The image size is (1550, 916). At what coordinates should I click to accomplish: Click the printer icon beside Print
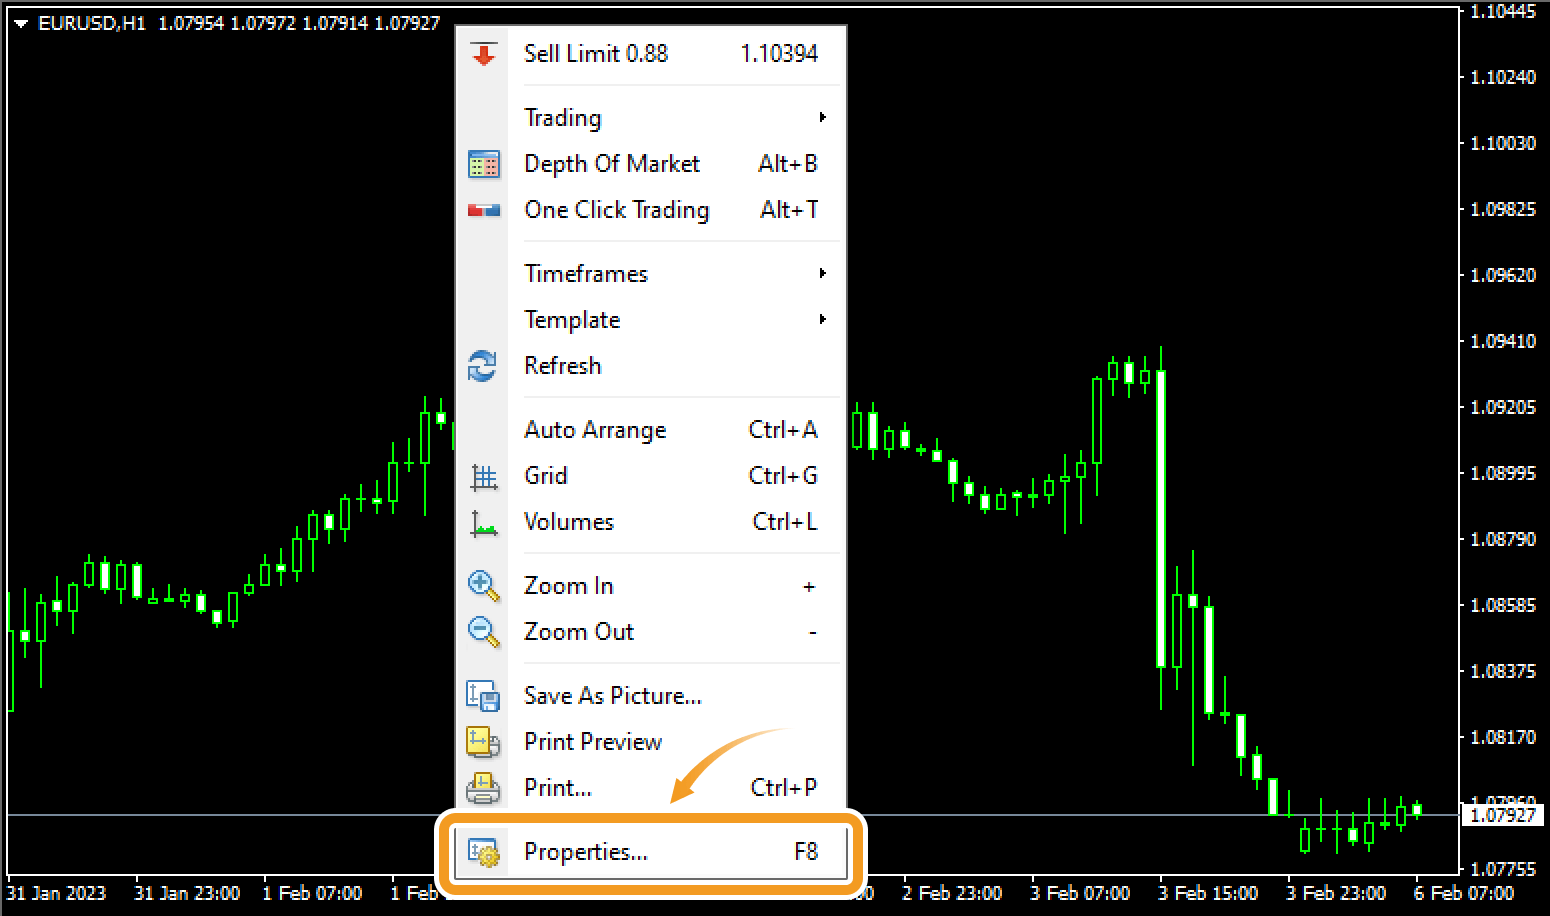(x=484, y=788)
